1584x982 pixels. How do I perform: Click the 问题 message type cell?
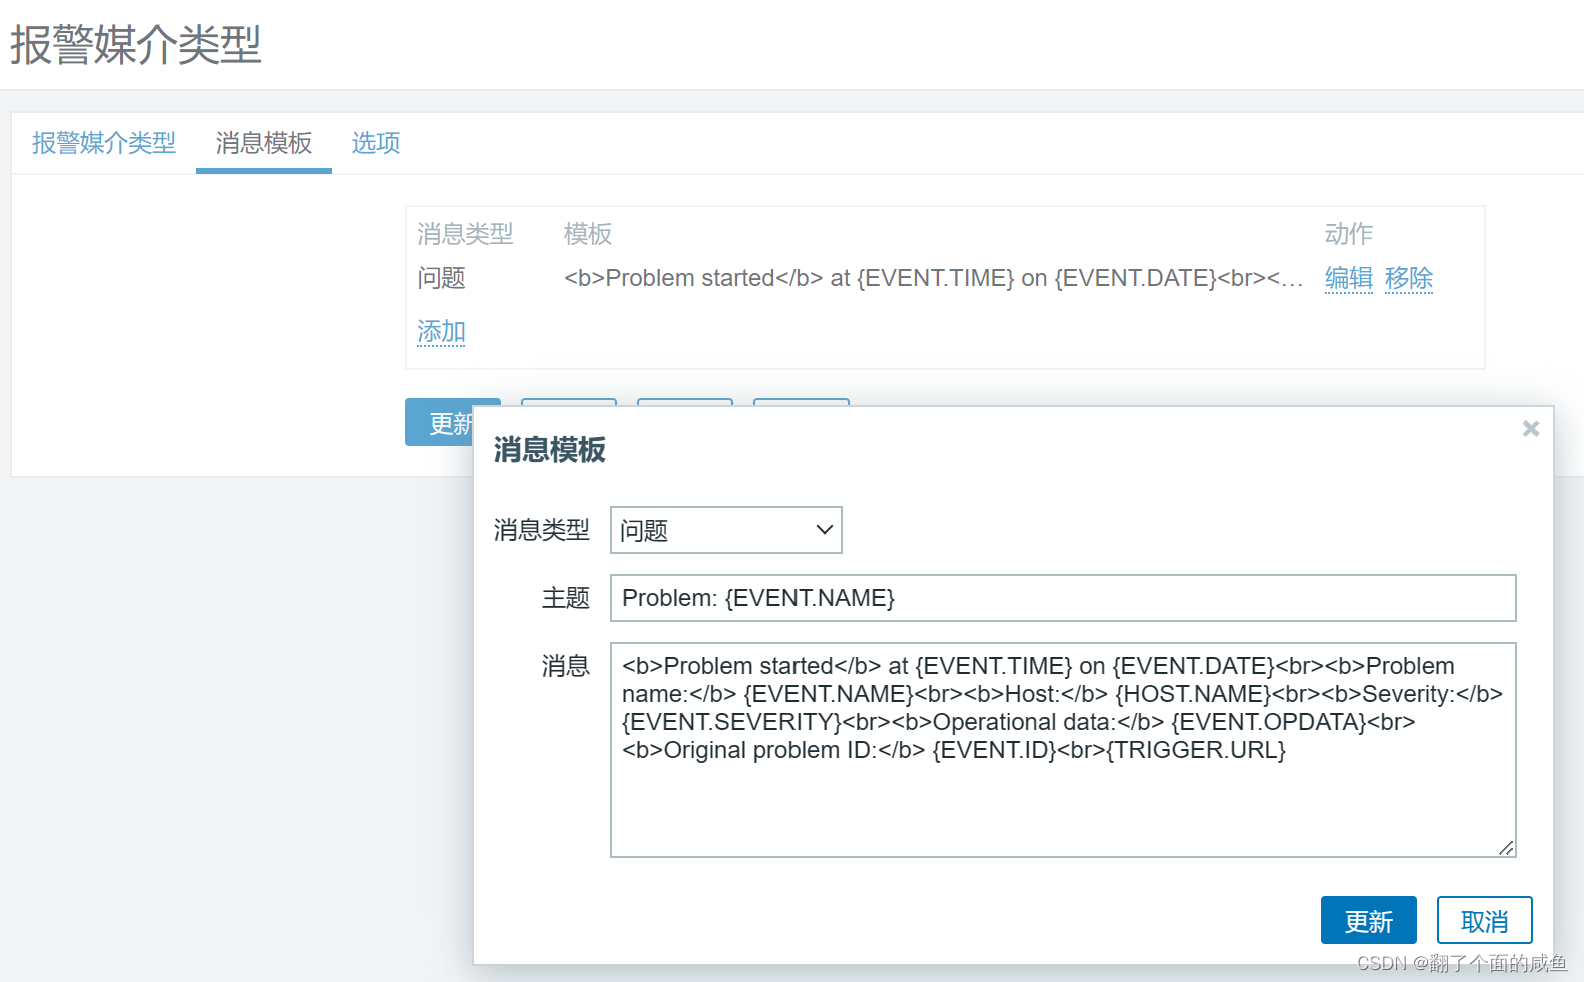[441, 278]
